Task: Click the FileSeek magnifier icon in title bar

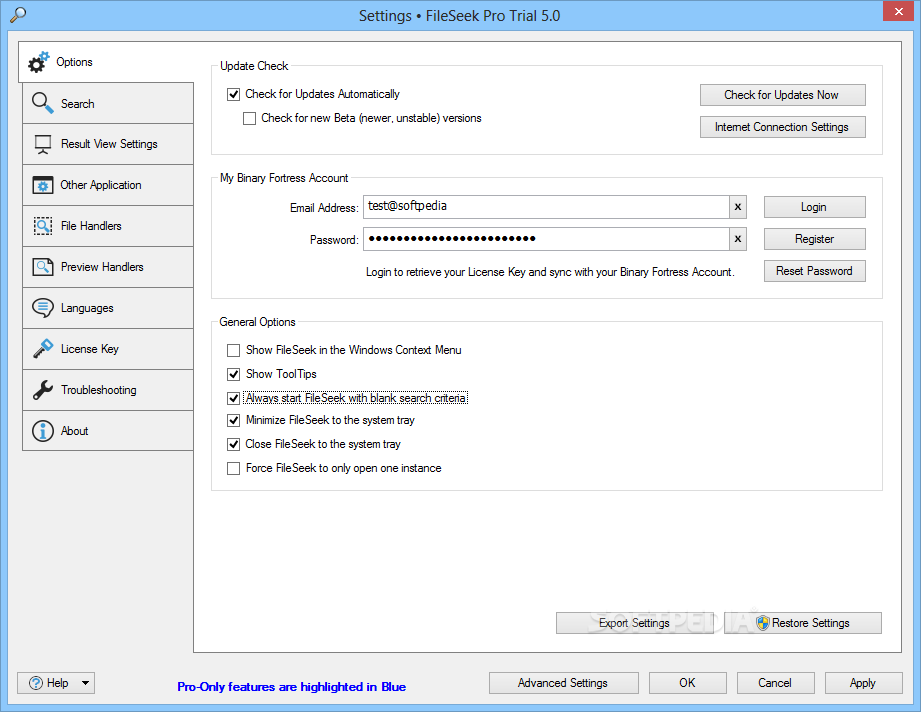Action: click(x=18, y=14)
